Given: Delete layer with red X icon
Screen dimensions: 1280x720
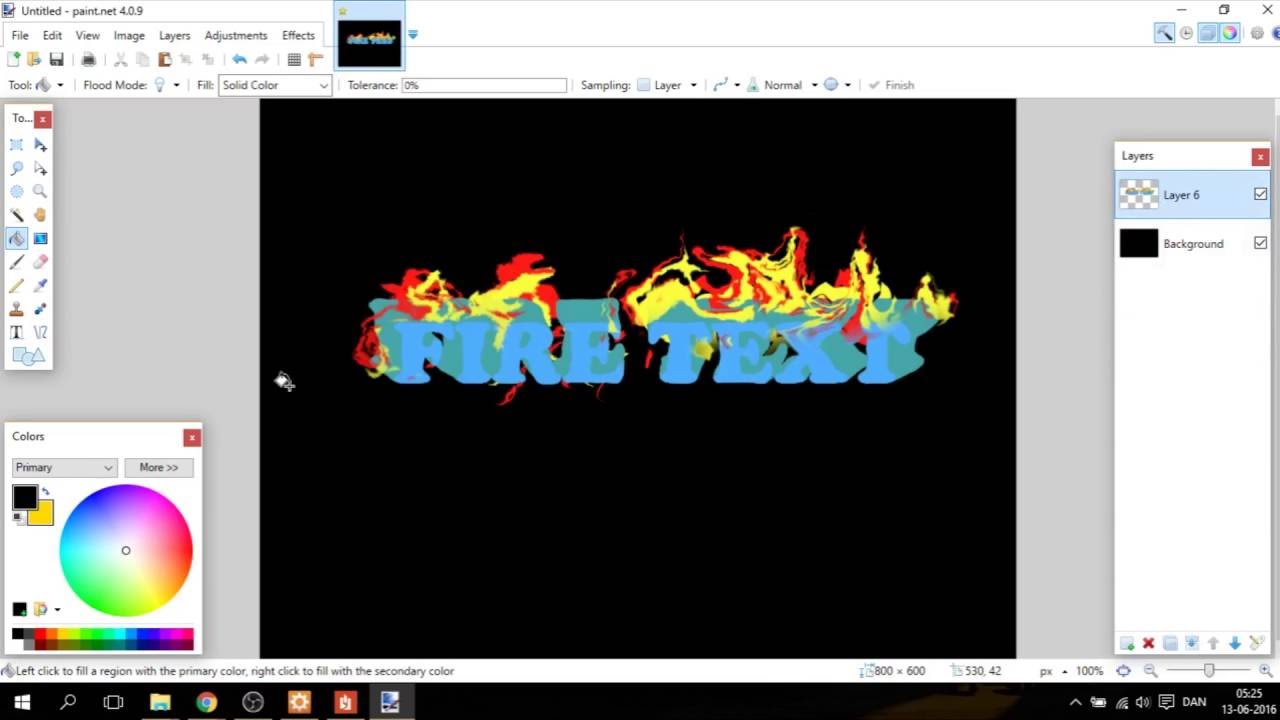Looking at the screenshot, I should (x=1148, y=643).
